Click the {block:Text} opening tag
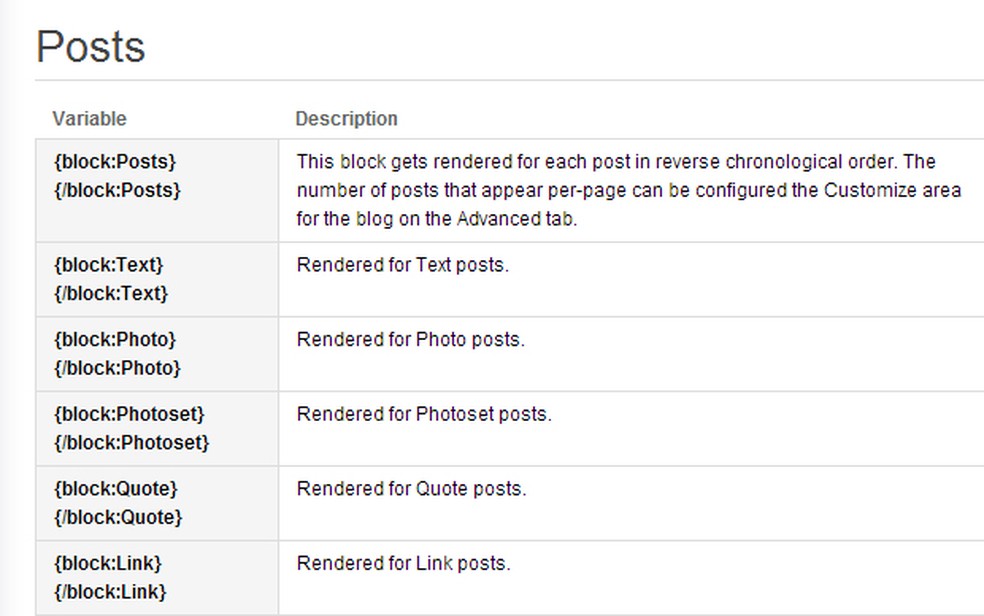The height and width of the screenshot is (616, 984). 109,265
